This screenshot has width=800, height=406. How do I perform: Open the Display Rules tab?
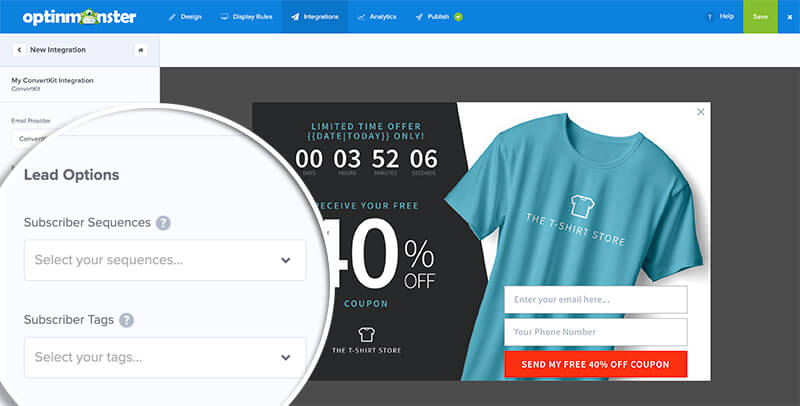click(x=246, y=17)
